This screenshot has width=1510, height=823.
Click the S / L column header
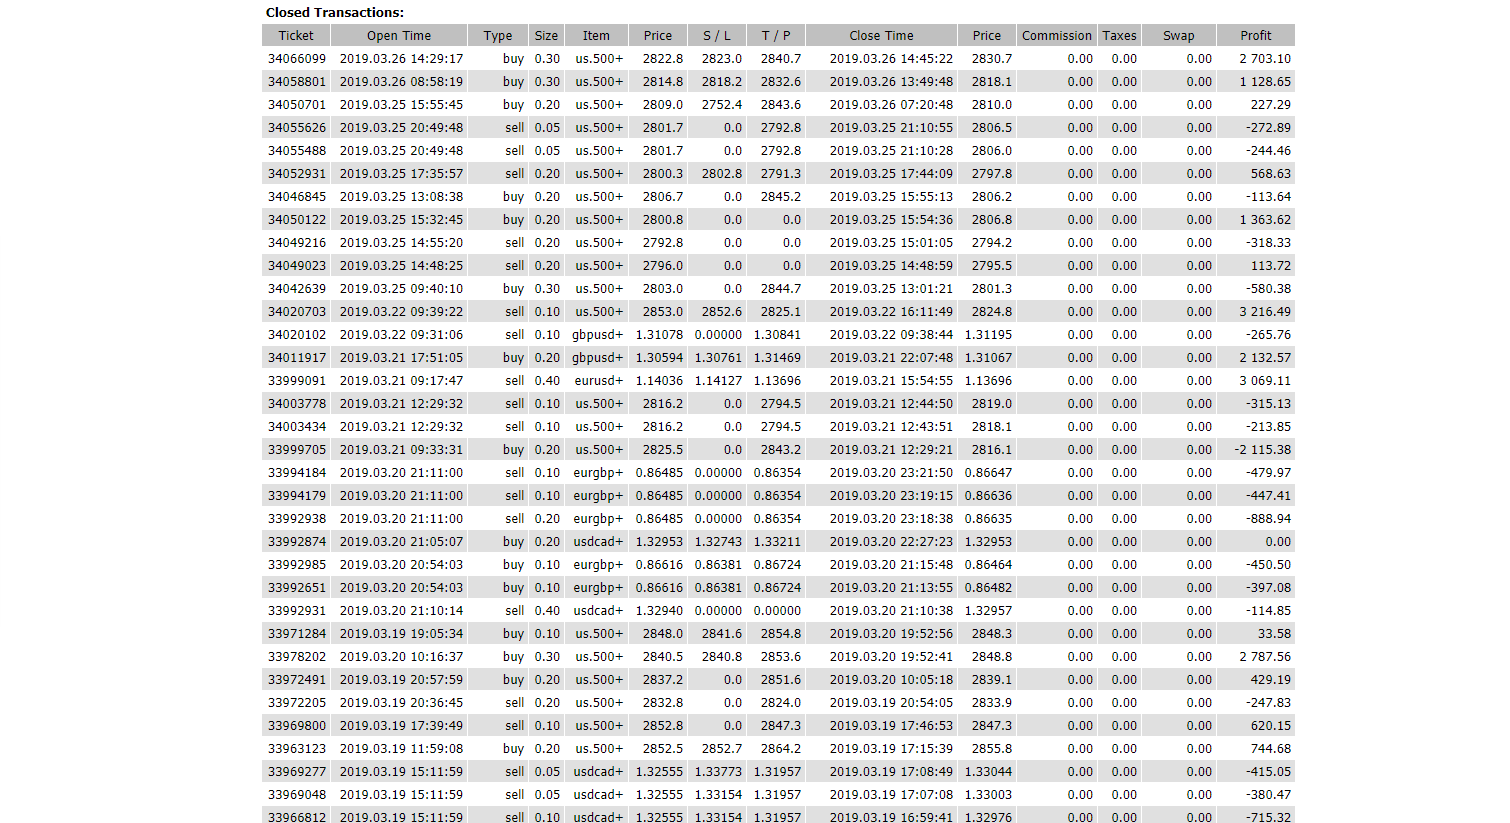(716, 35)
